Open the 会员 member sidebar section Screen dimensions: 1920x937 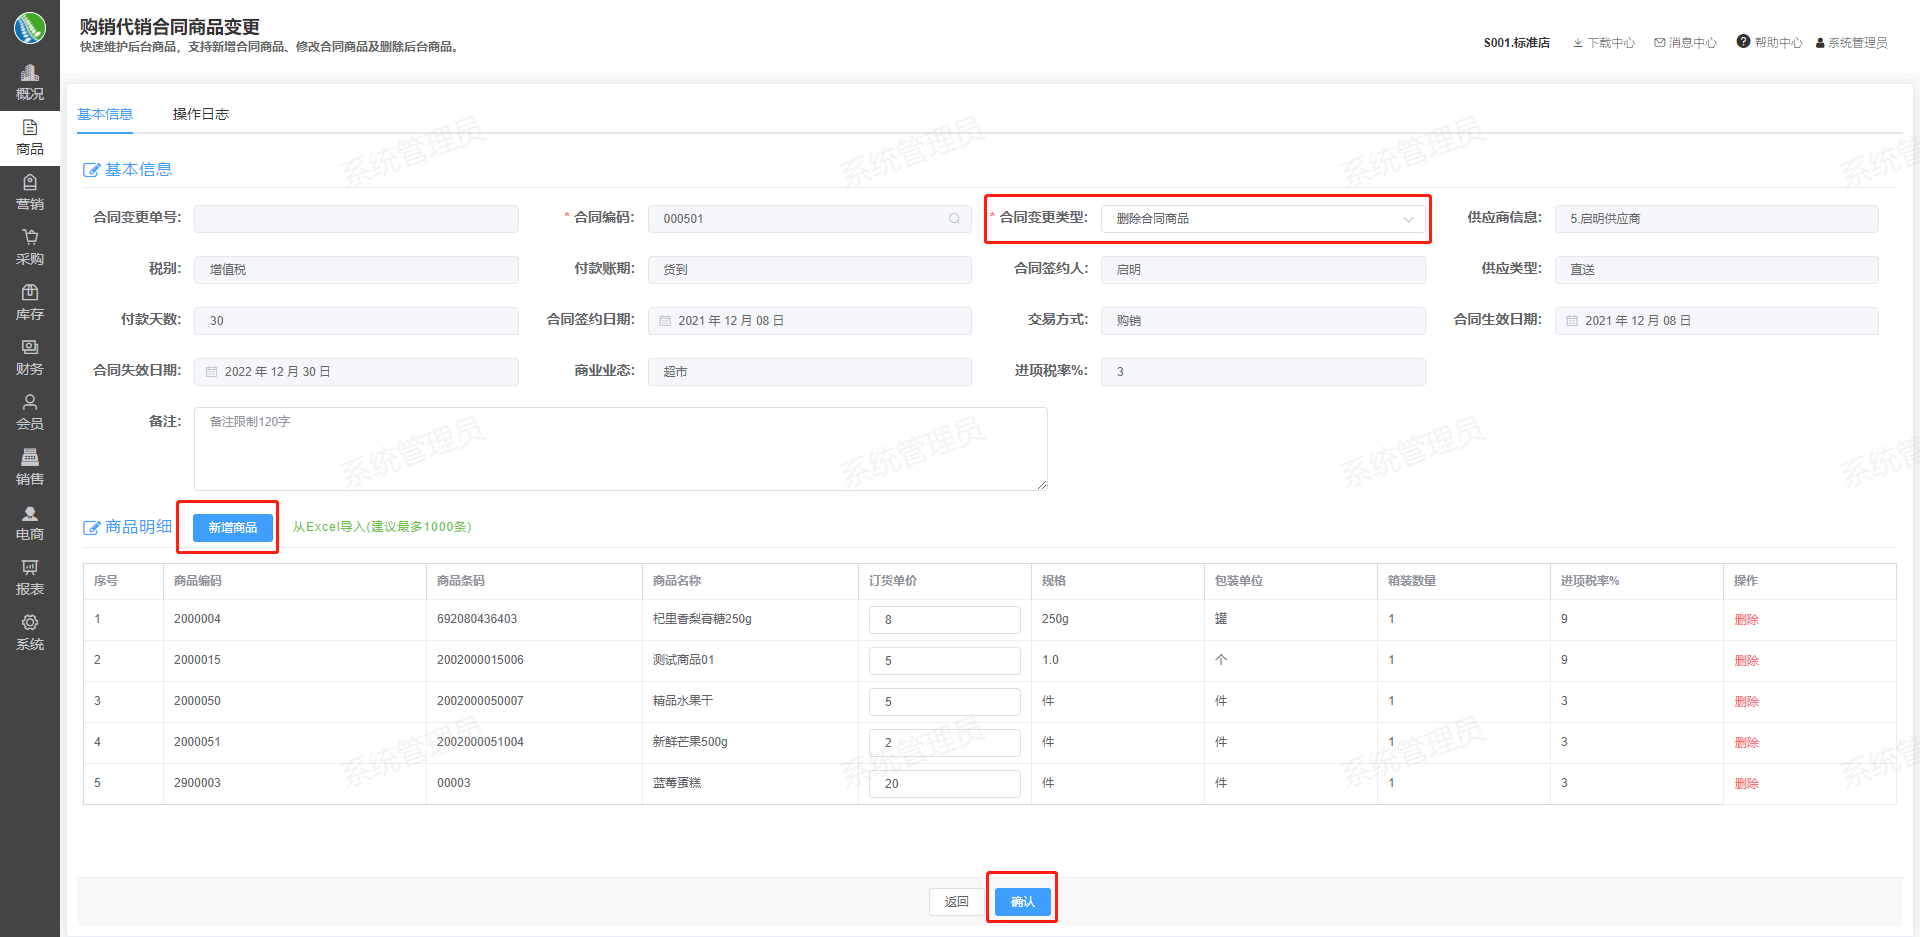pos(30,413)
